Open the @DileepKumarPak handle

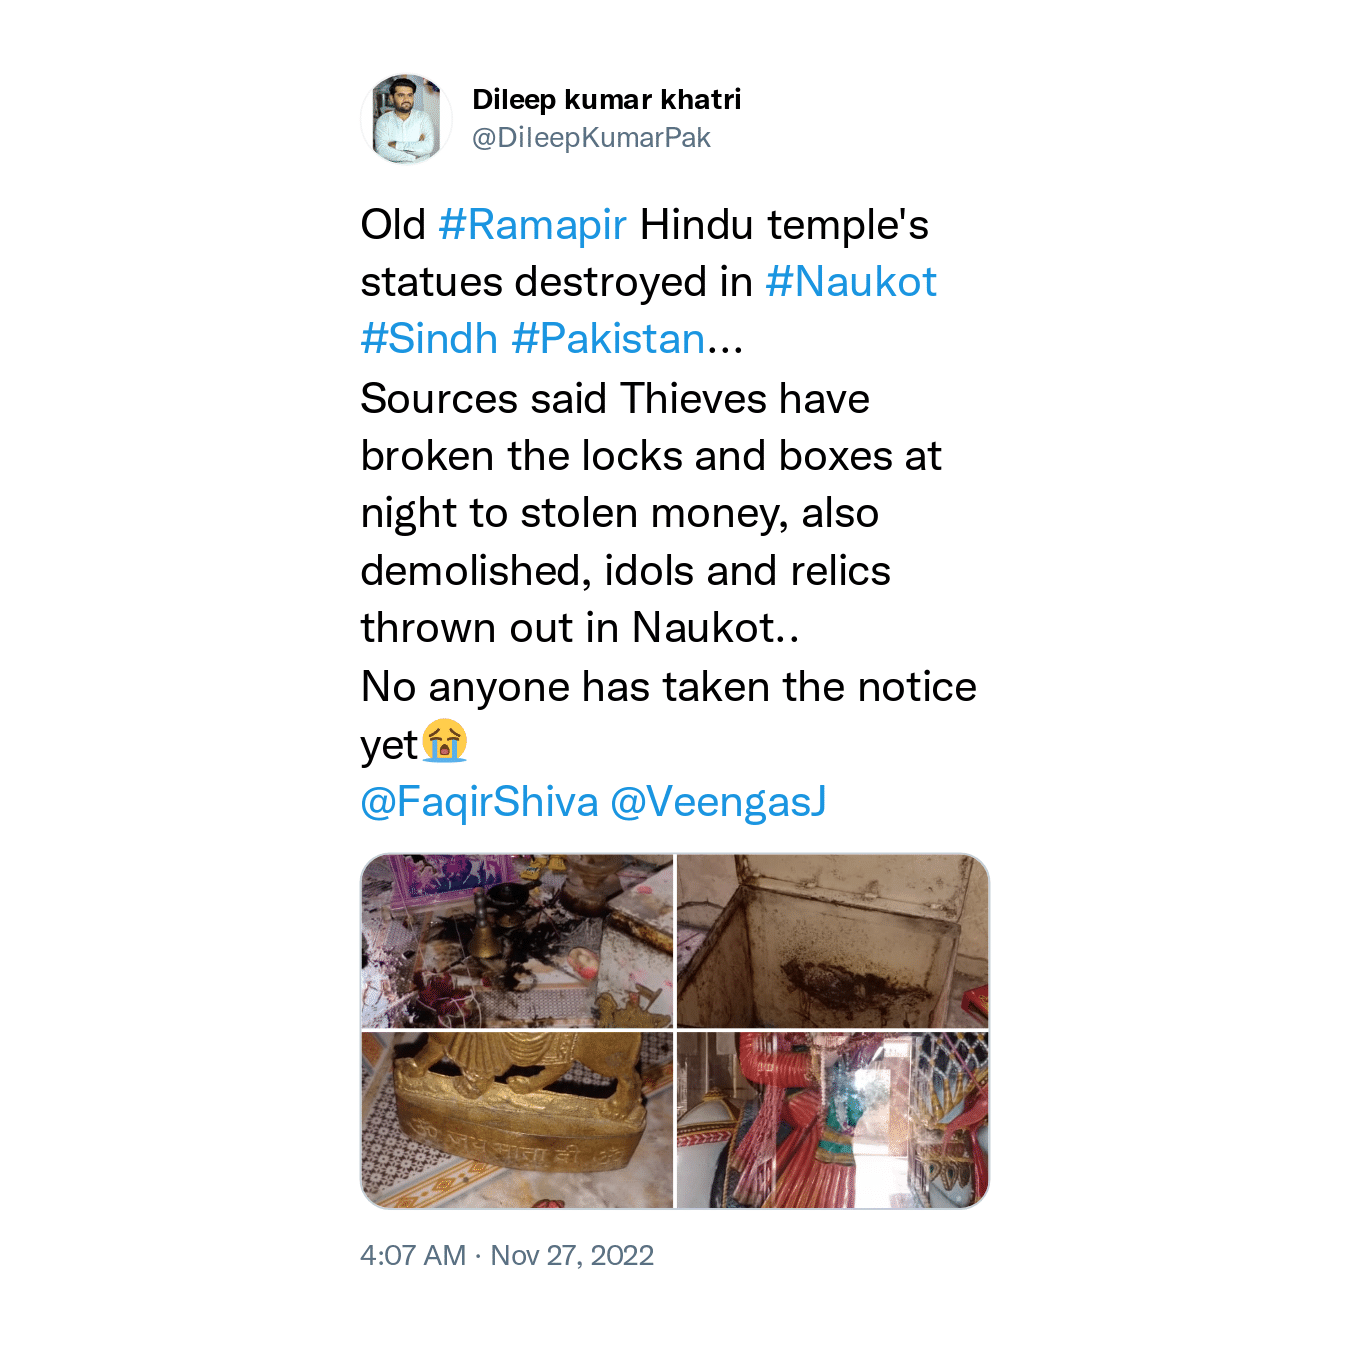pos(591,138)
